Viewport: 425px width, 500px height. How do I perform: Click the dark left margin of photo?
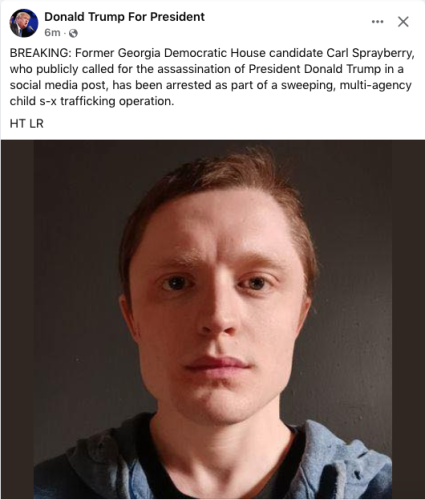[17, 319]
